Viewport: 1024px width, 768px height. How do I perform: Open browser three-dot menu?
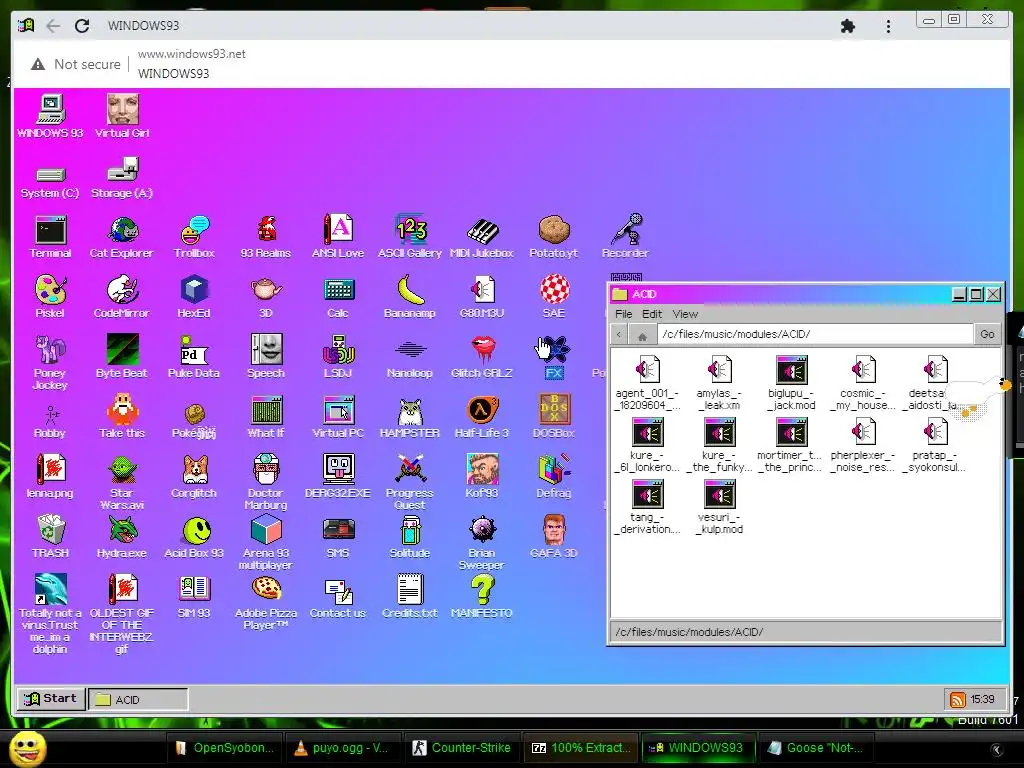[x=888, y=26]
